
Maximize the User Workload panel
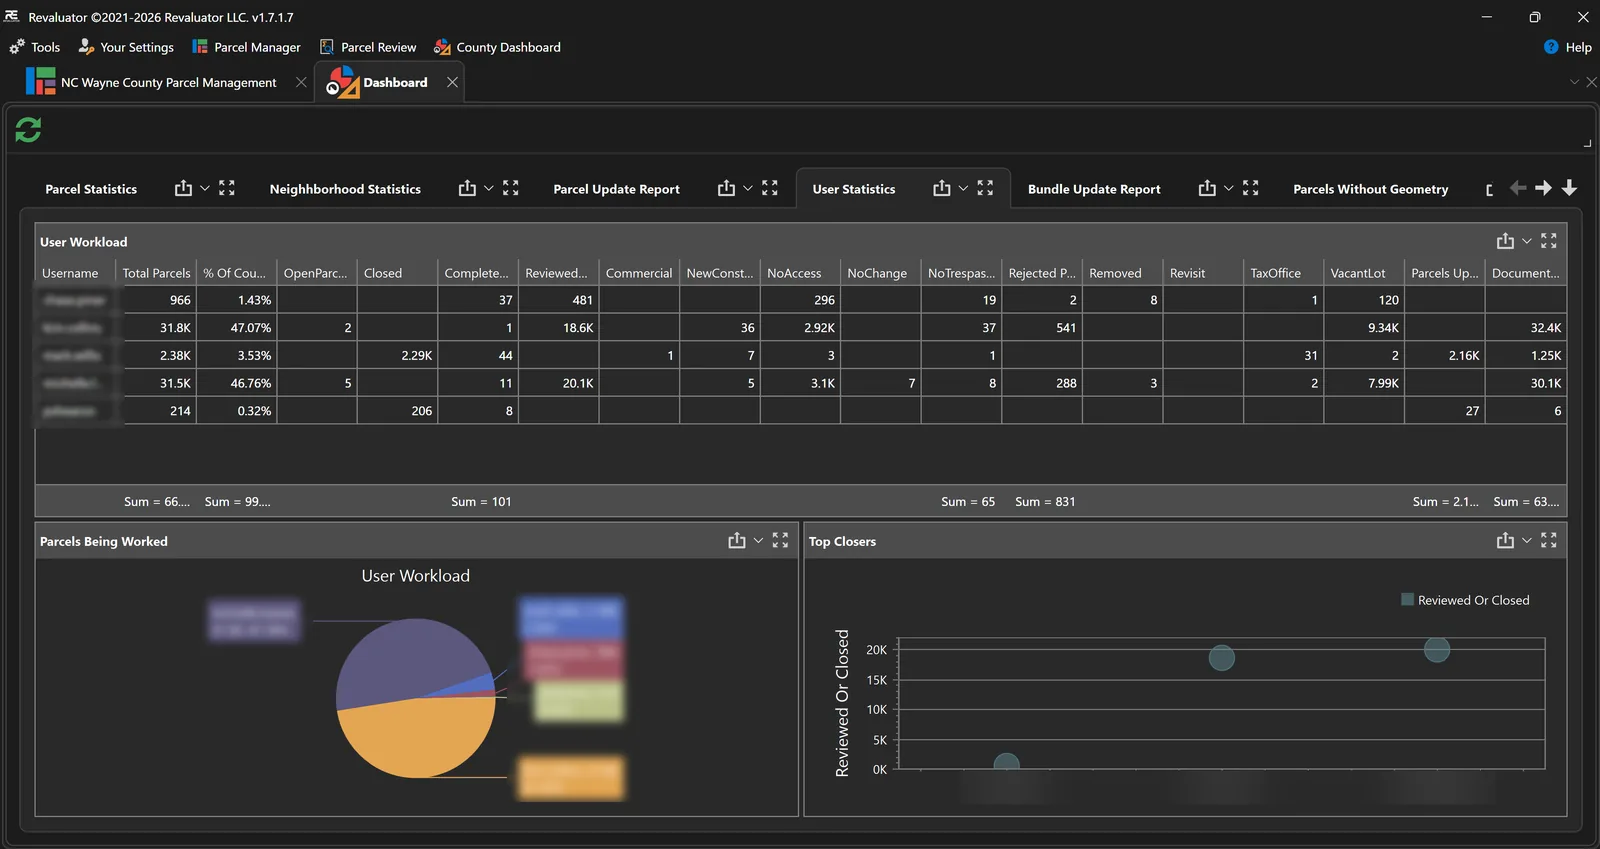tap(1549, 241)
